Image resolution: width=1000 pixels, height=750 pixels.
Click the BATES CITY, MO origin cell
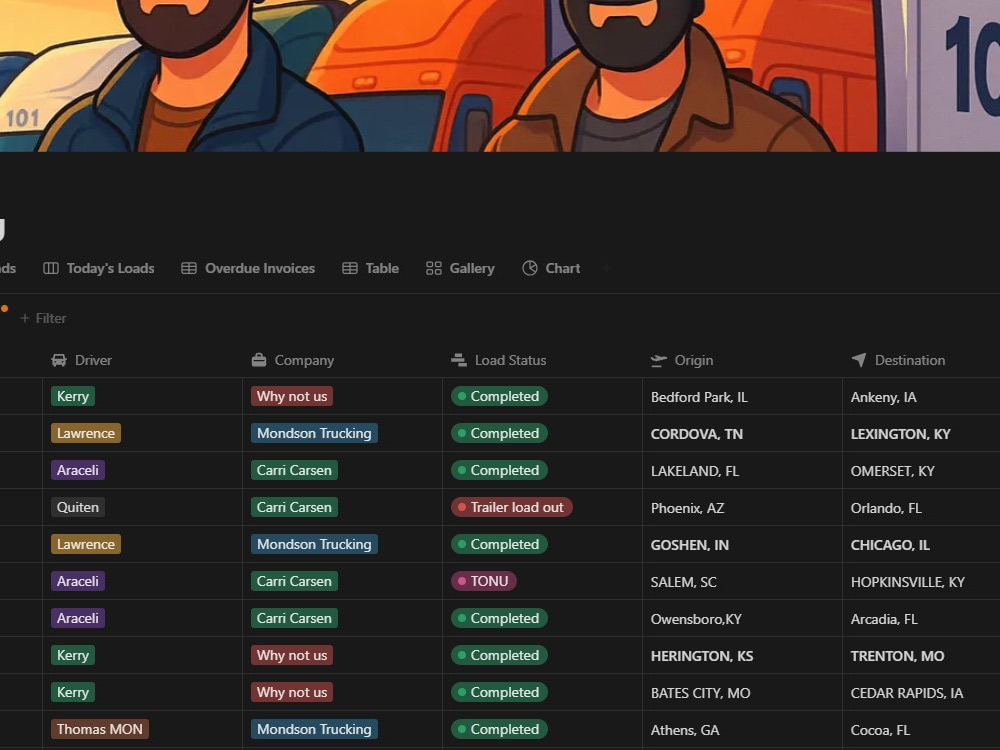click(x=742, y=693)
